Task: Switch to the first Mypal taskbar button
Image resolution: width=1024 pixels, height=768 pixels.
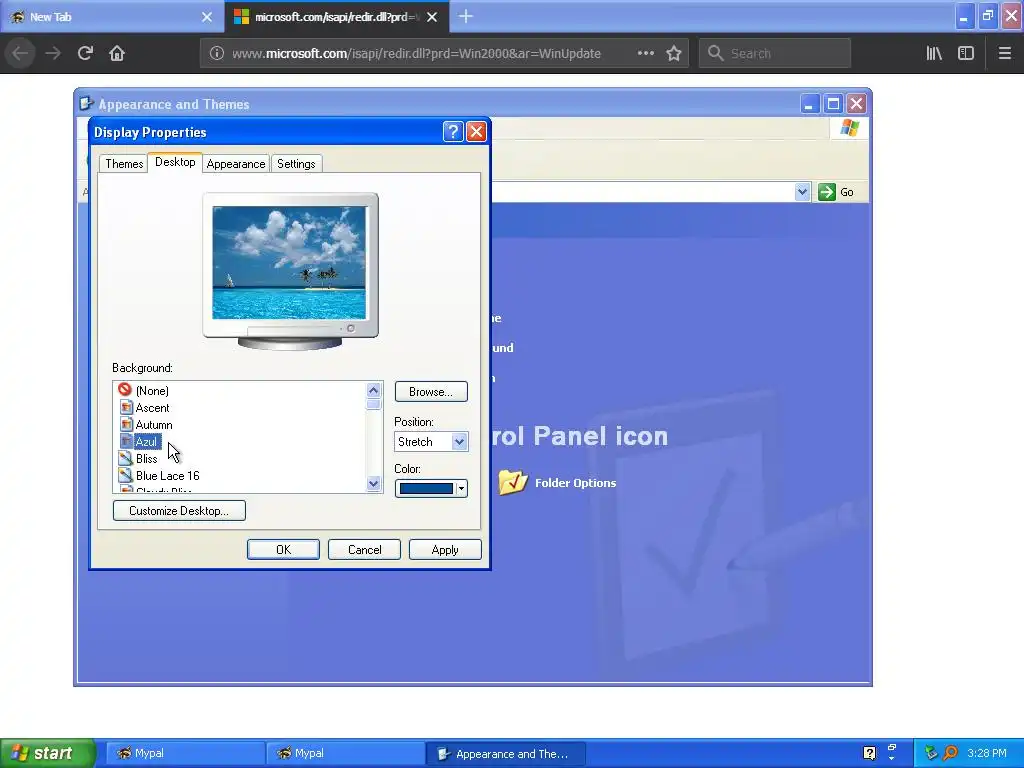Action: coord(185,753)
